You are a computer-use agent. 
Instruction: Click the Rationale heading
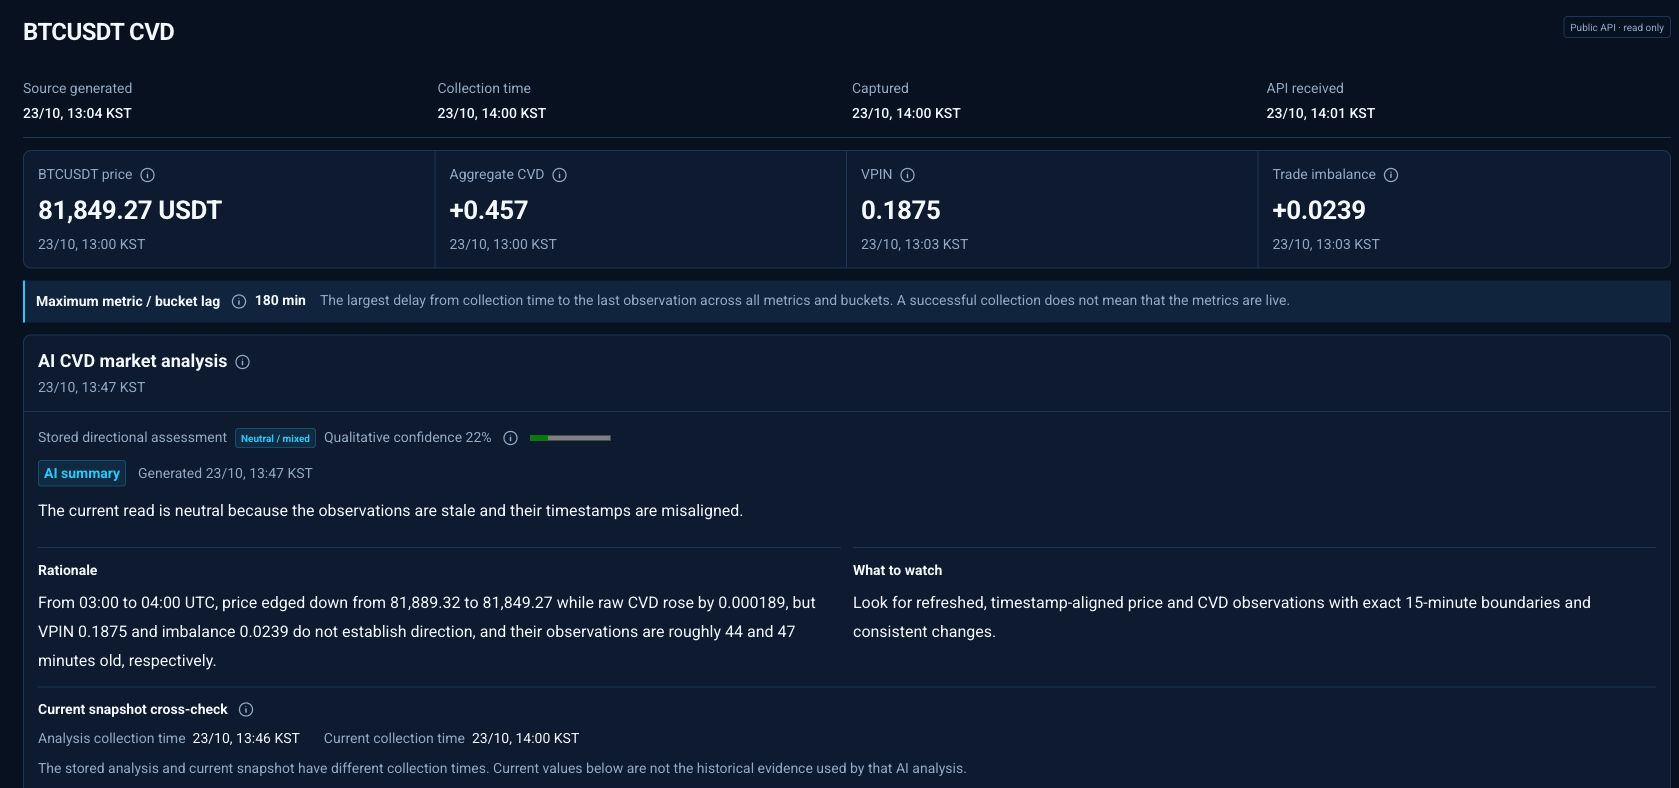(x=68, y=570)
